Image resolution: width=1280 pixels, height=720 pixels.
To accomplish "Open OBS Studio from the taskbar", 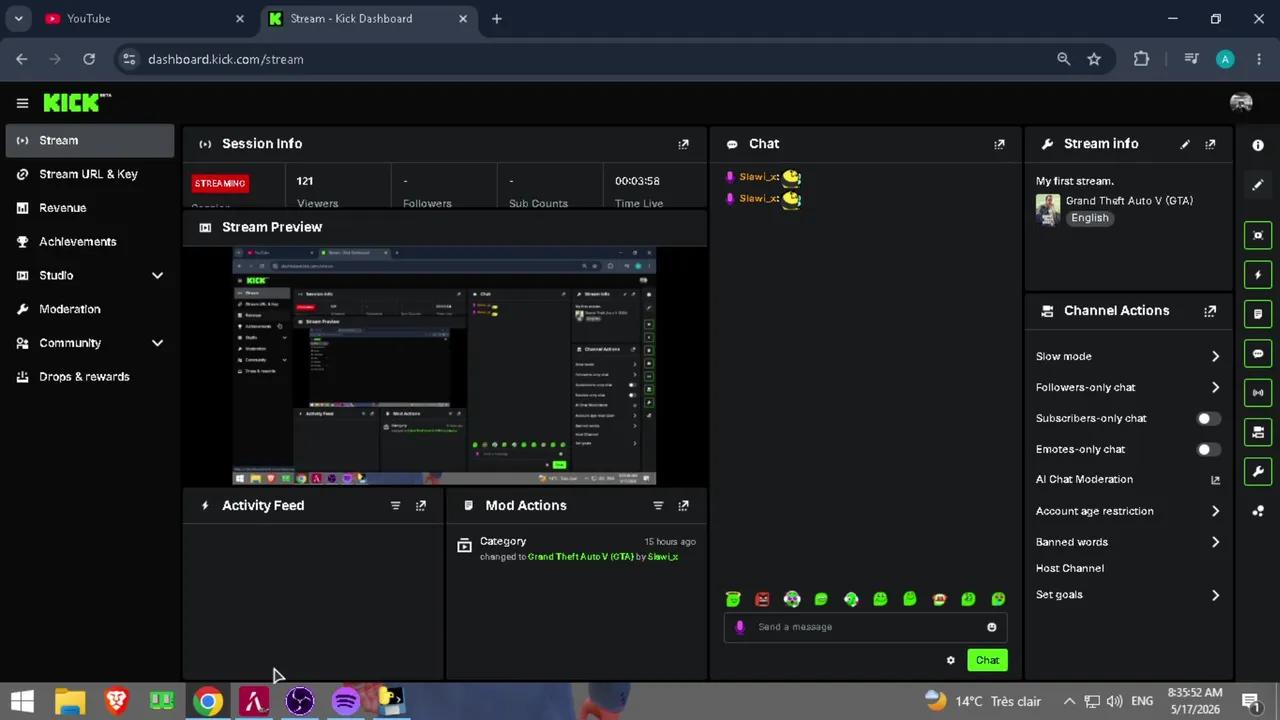I will (x=299, y=701).
